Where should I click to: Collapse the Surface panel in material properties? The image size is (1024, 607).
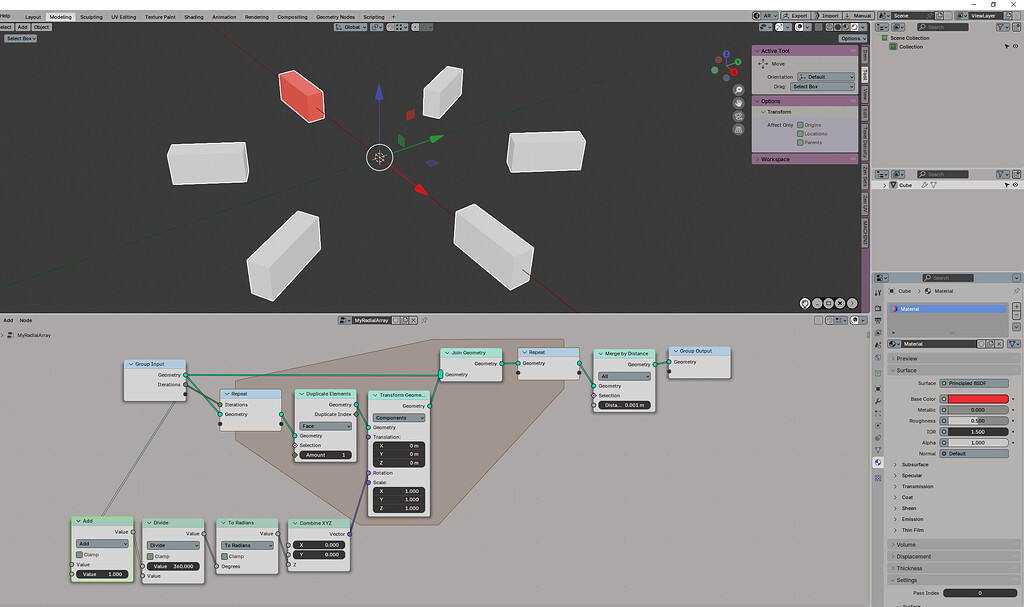point(953,370)
